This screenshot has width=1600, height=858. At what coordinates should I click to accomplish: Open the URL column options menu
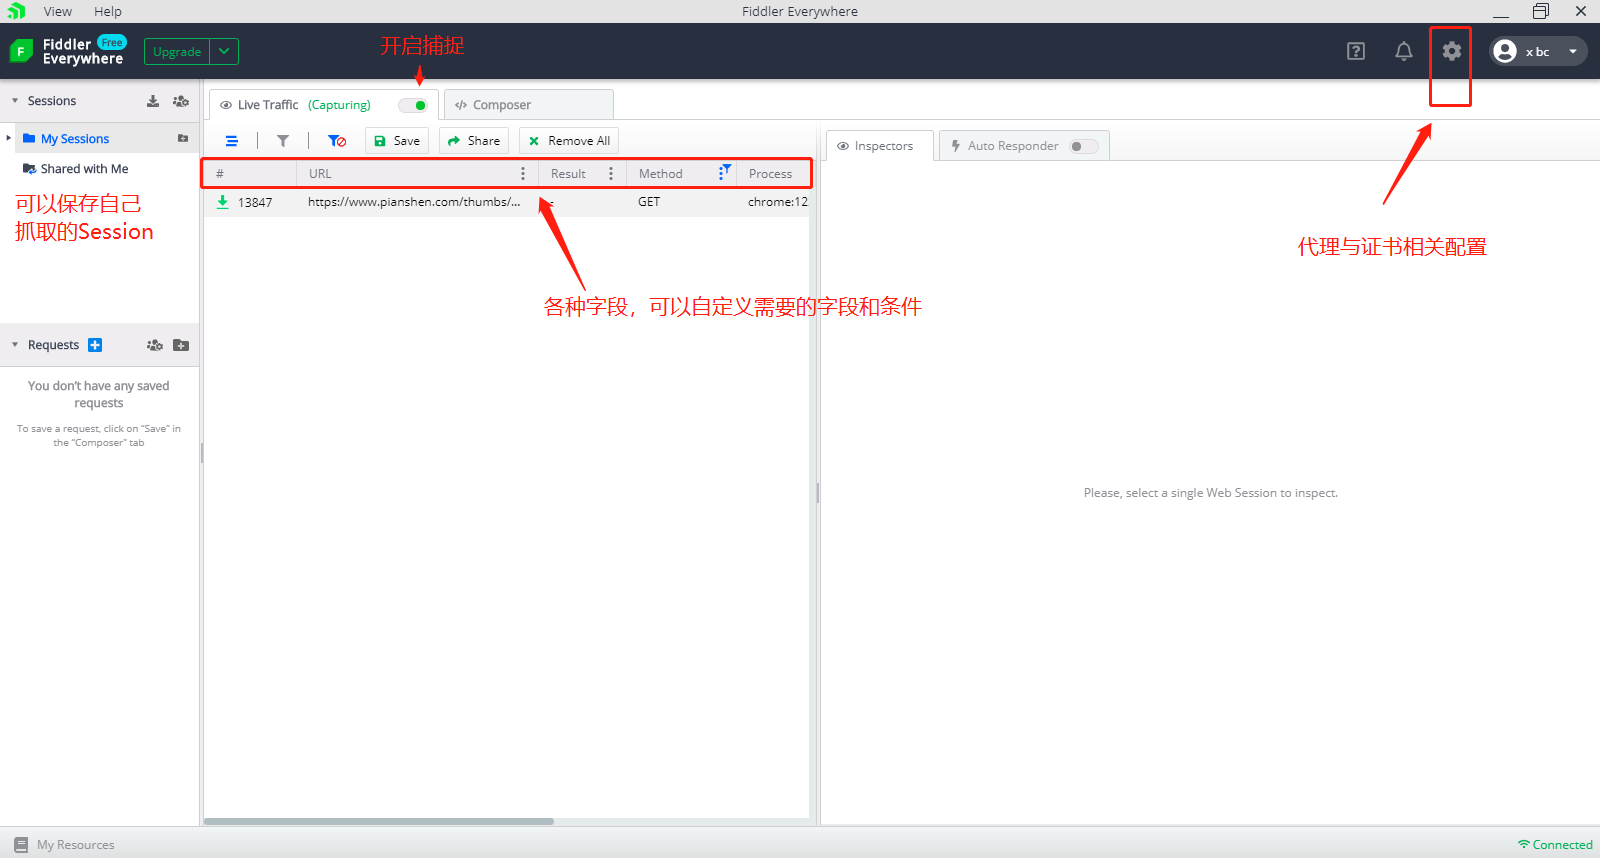click(x=523, y=173)
